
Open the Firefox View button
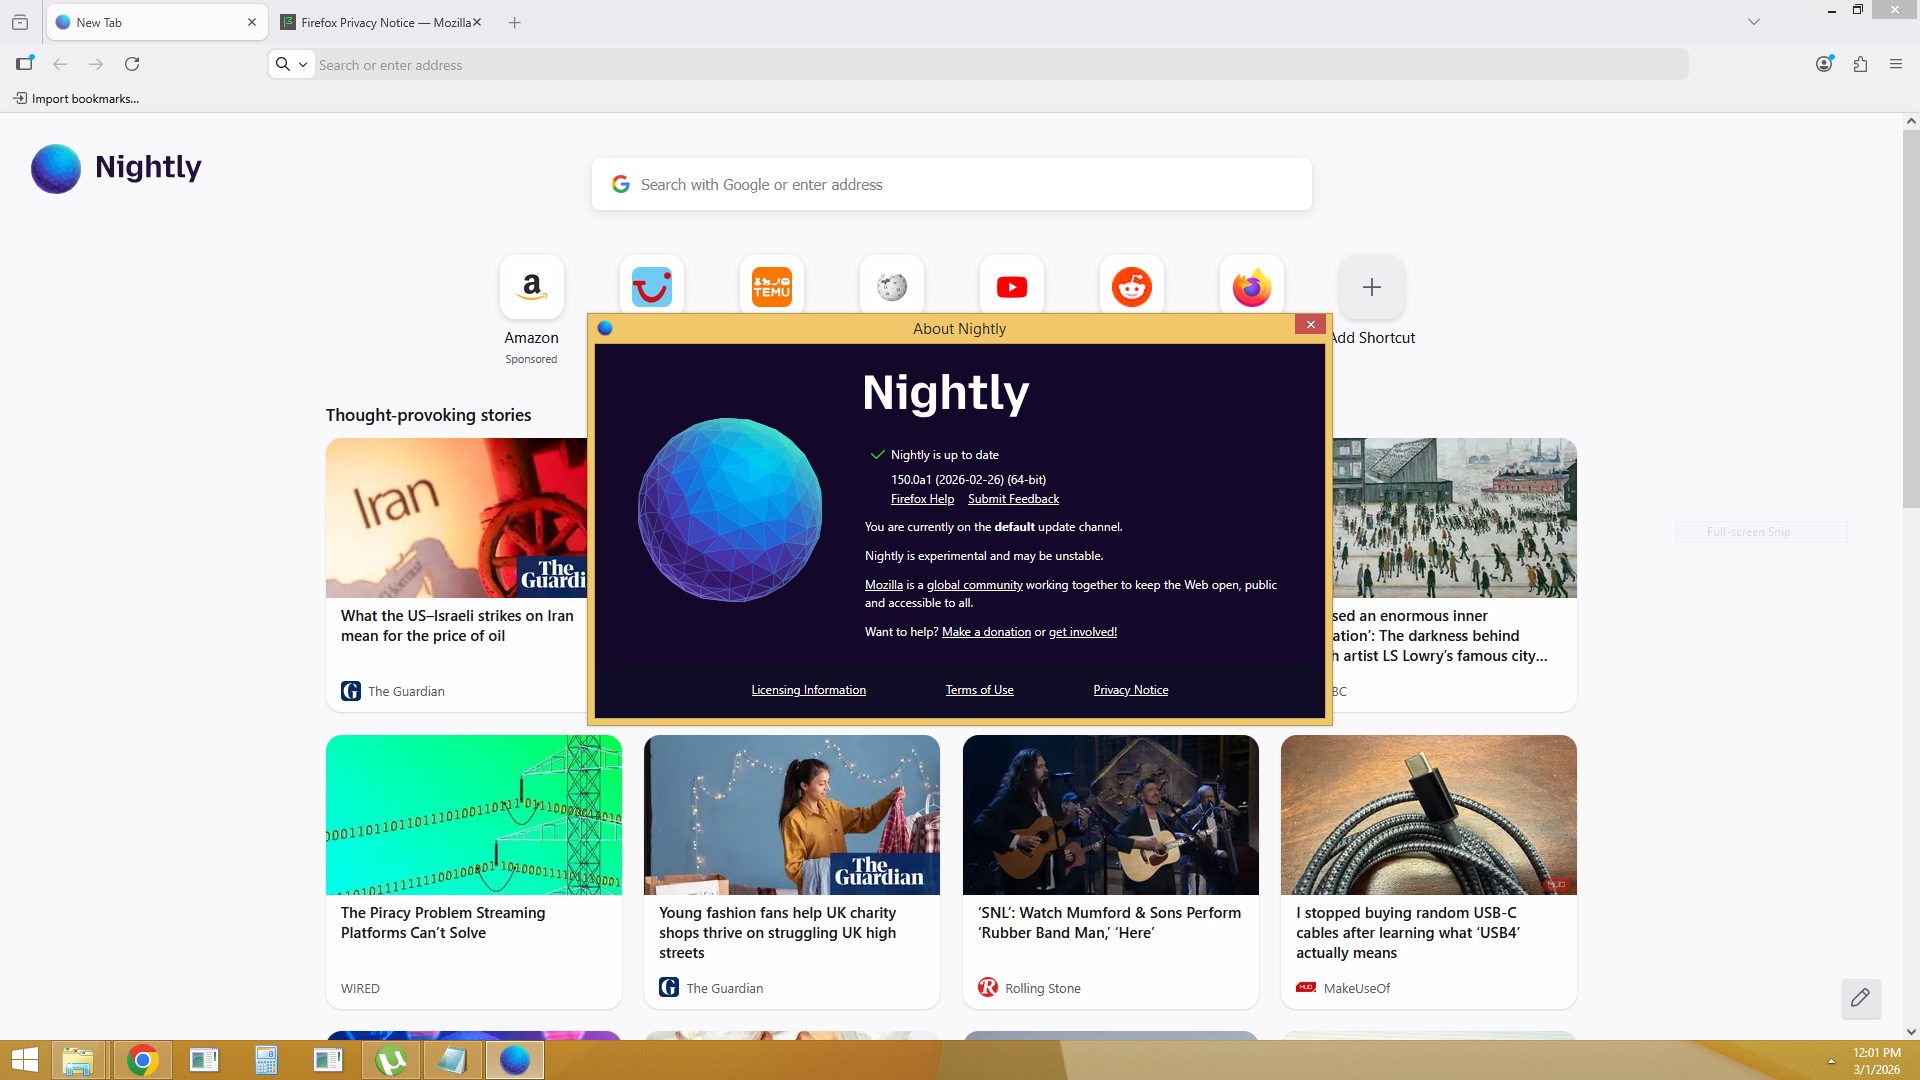[20, 22]
